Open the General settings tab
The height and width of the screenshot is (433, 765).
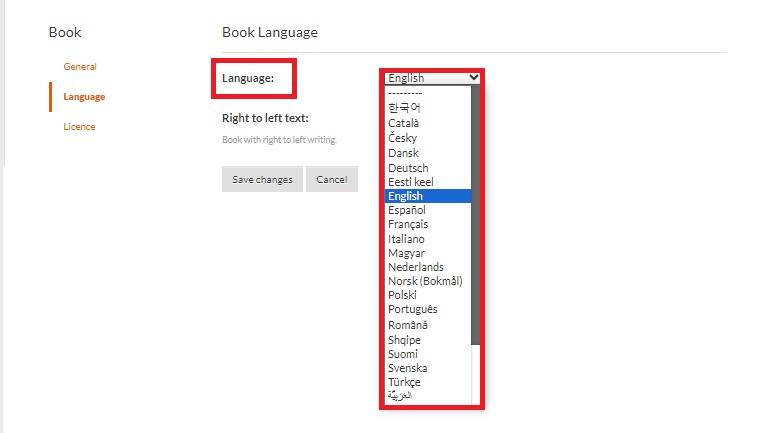click(x=80, y=67)
